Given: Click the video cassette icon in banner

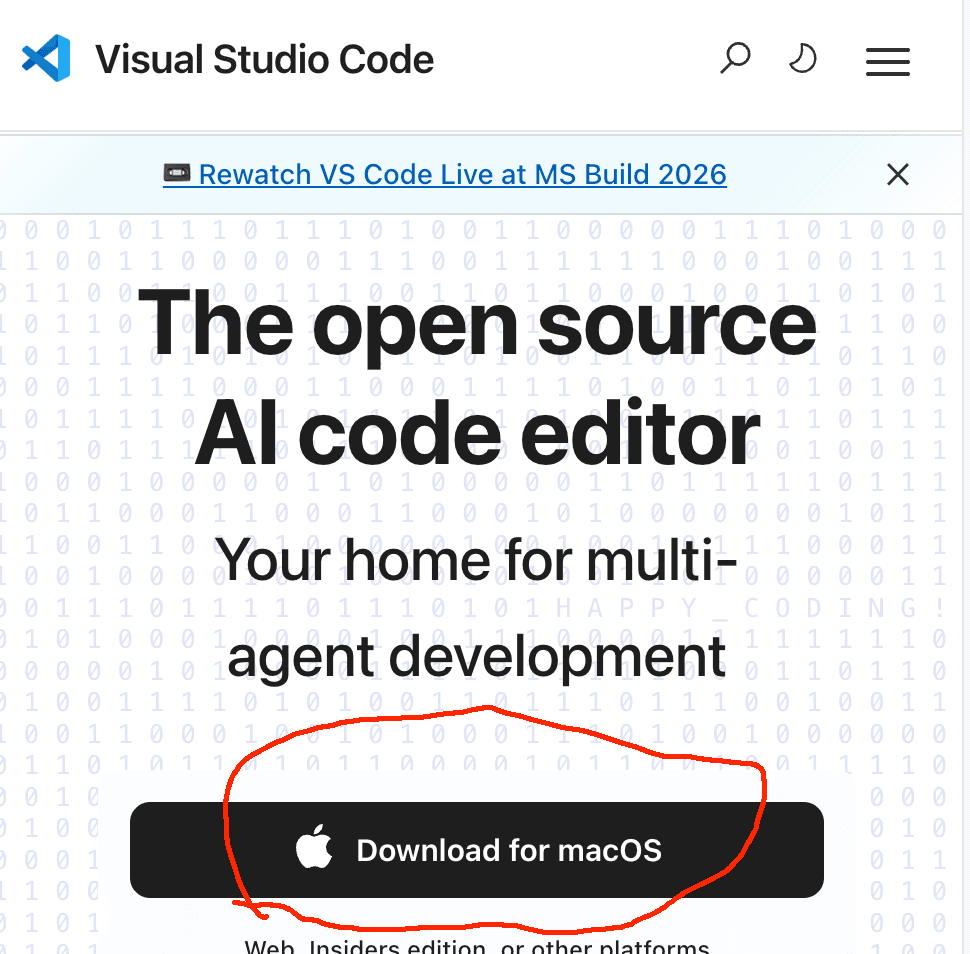Looking at the screenshot, I should [177, 173].
